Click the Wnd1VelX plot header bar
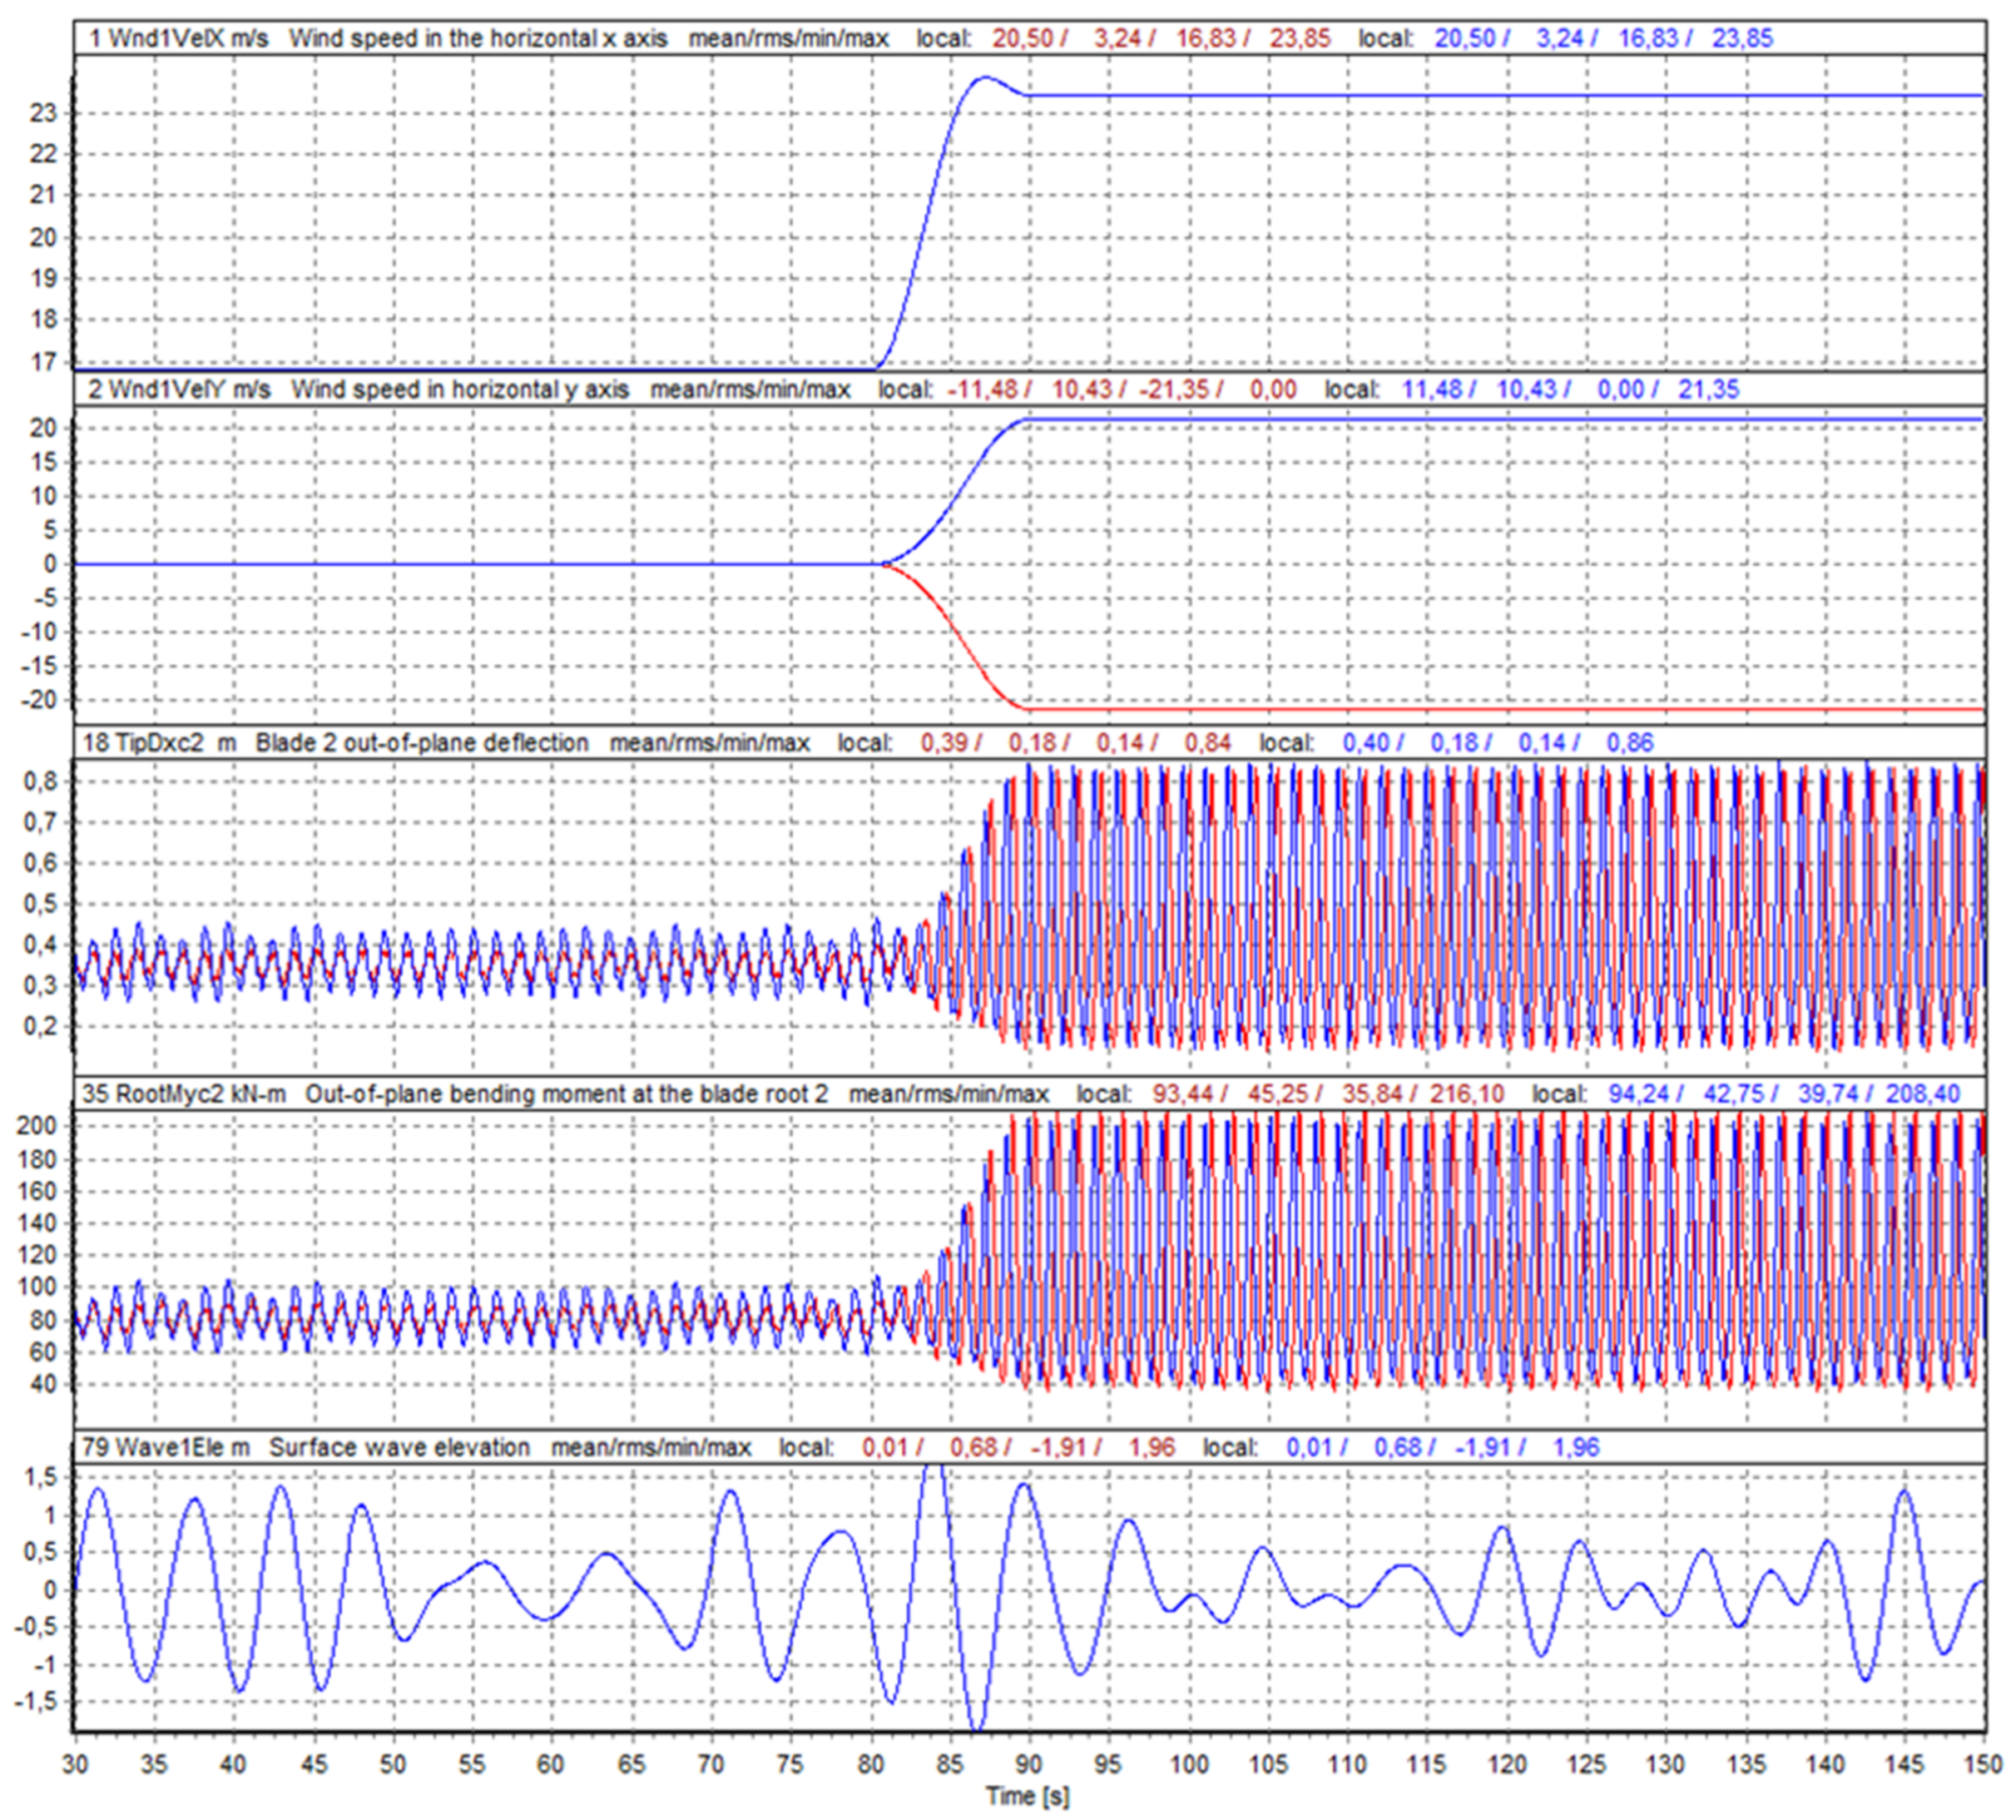 click(480, 39)
